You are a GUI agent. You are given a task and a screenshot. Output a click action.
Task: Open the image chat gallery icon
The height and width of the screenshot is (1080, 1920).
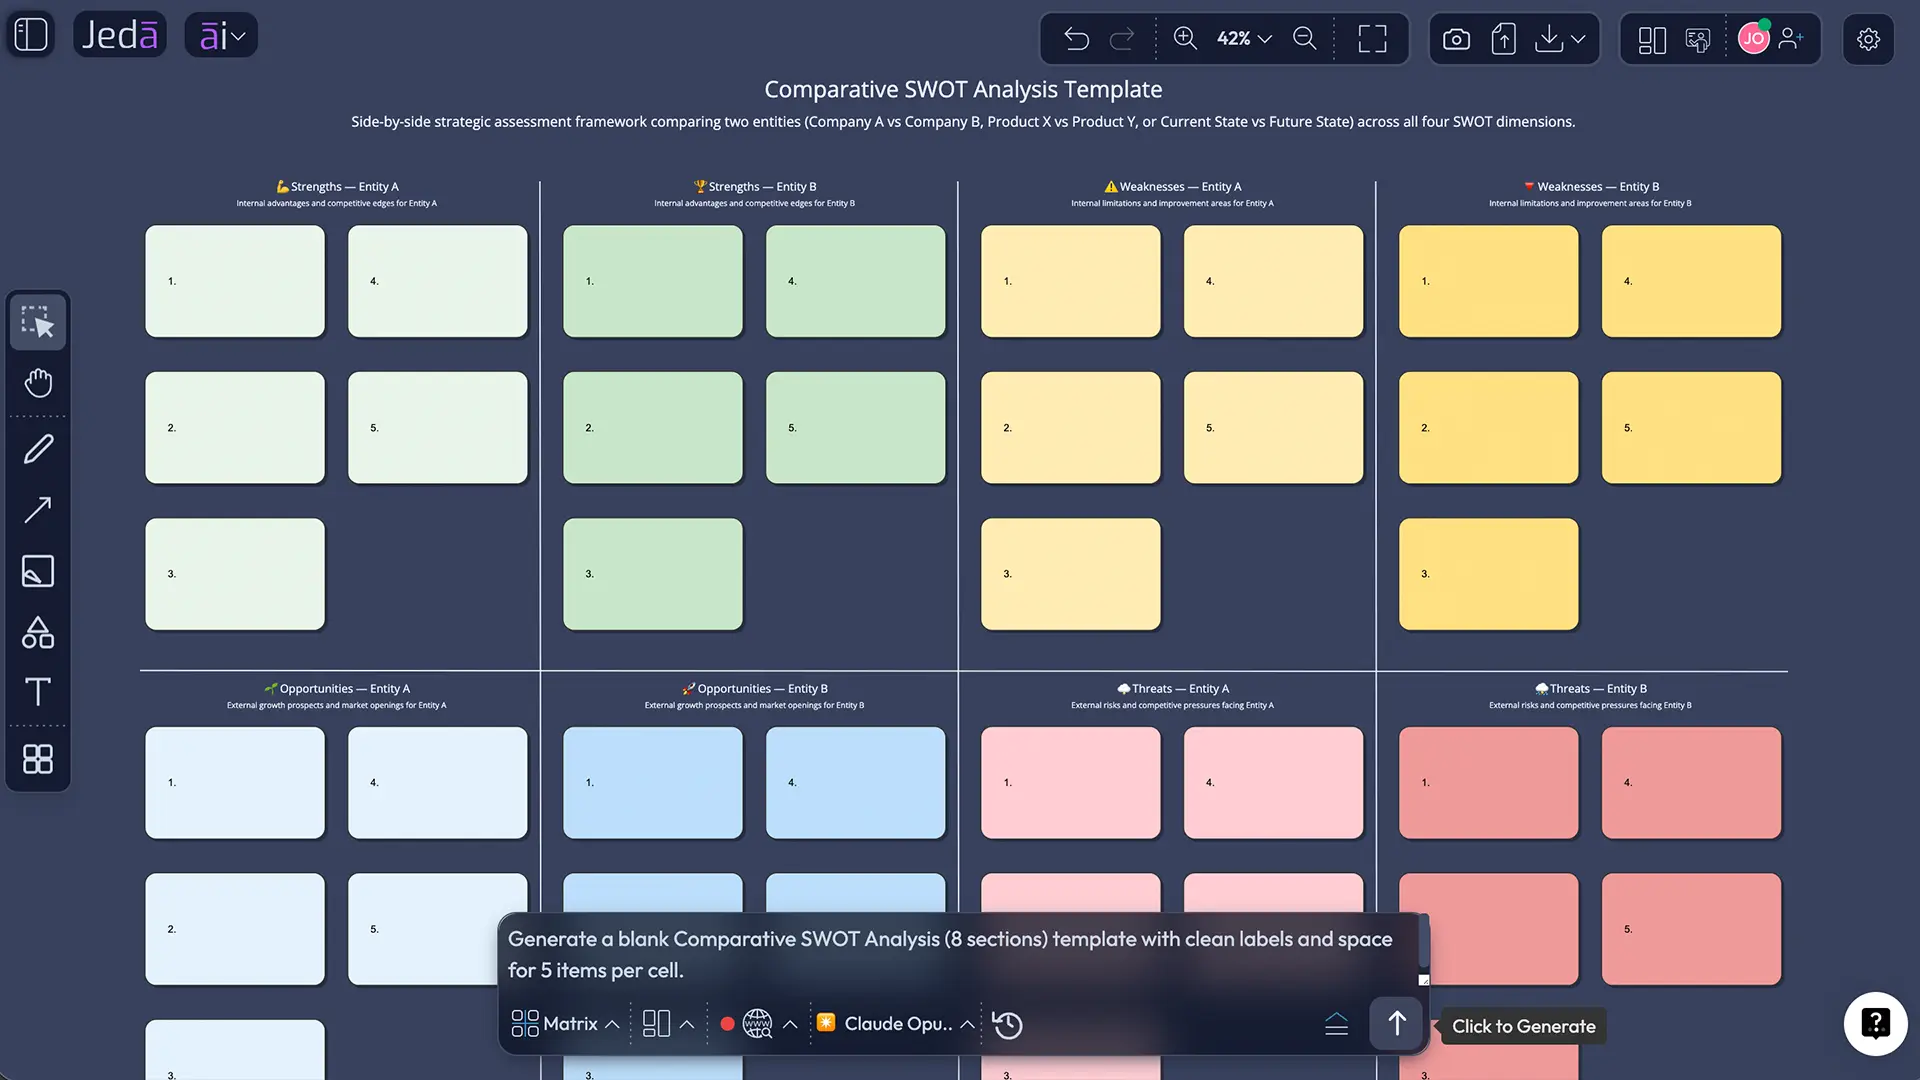pyautogui.click(x=1698, y=40)
